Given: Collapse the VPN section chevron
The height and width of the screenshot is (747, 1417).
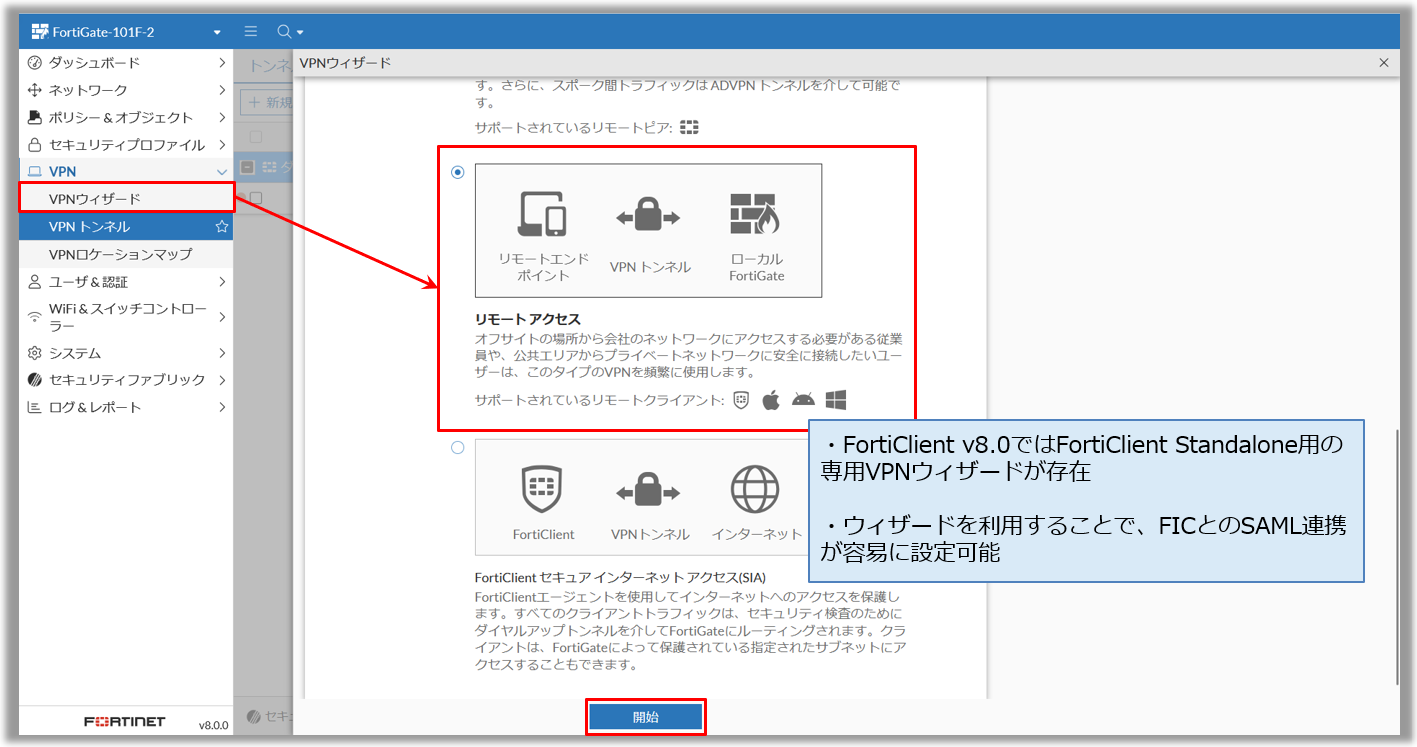Looking at the screenshot, I should (x=222, y=172).
